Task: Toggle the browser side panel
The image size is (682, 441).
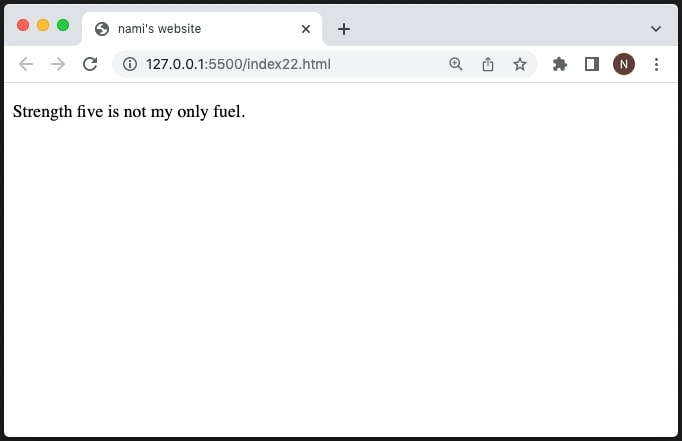Action: (x=592, y=64)
